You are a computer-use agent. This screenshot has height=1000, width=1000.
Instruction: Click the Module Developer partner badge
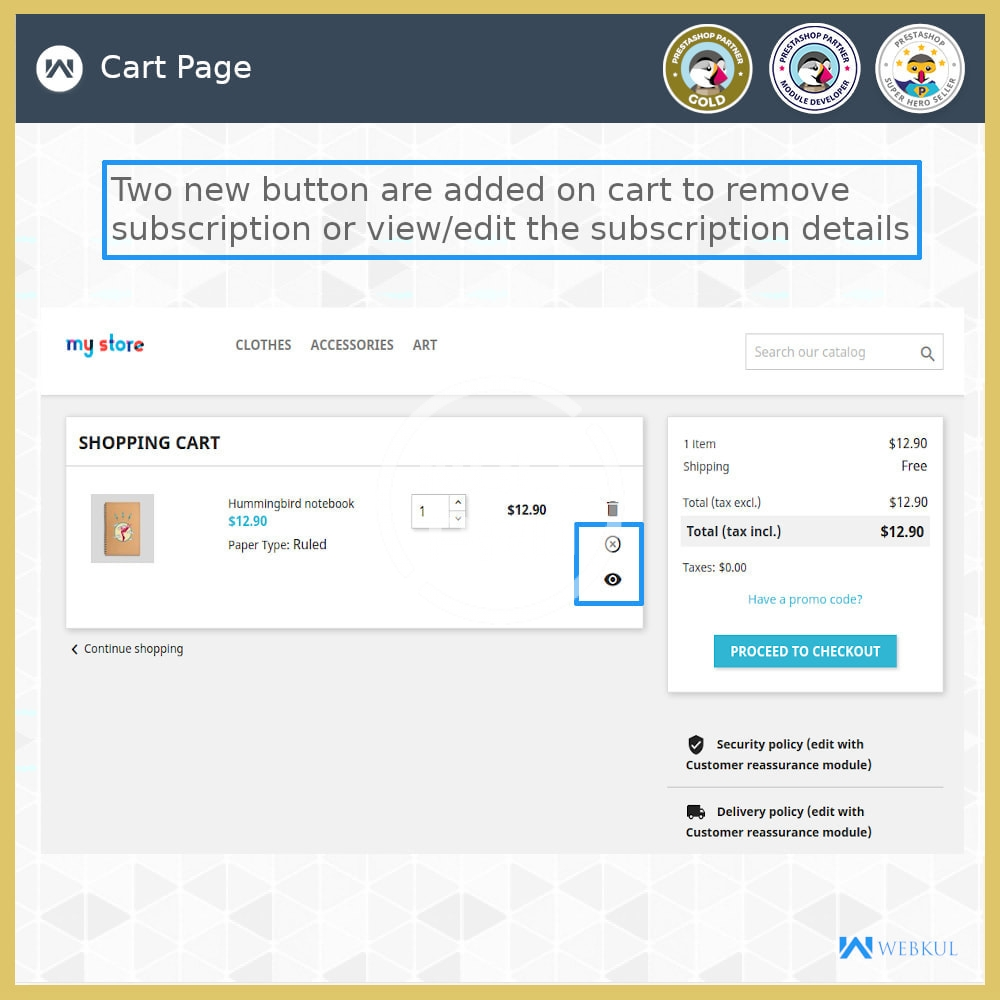click(x=814, y=68)
